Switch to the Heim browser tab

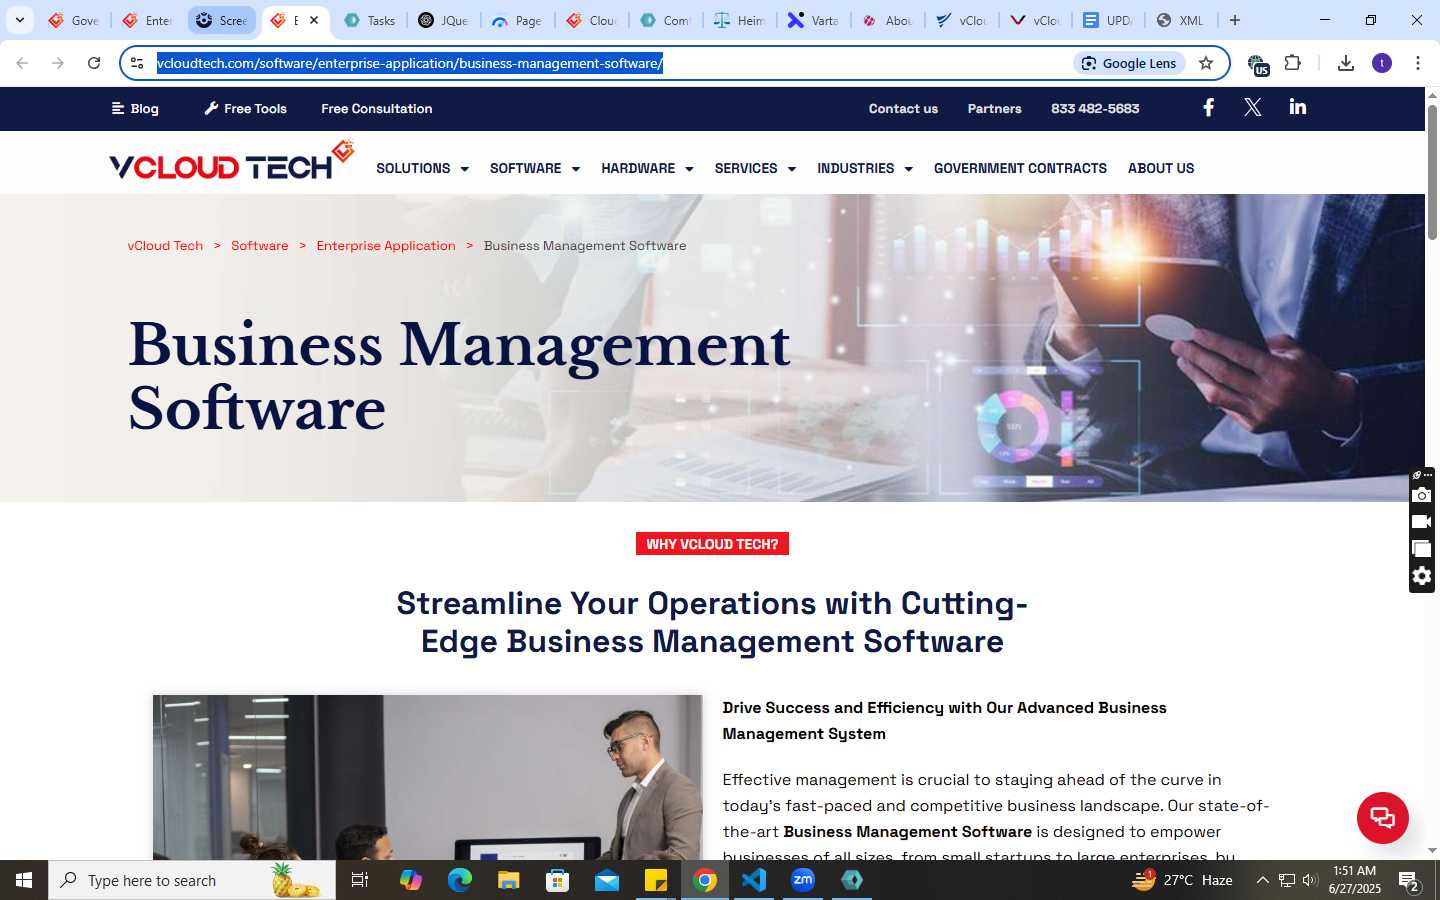(x=739, y=20)
